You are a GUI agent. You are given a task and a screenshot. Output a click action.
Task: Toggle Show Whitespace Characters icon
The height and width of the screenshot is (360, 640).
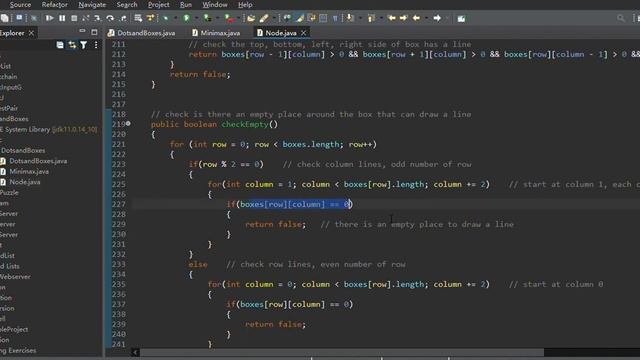coord(335,18)
